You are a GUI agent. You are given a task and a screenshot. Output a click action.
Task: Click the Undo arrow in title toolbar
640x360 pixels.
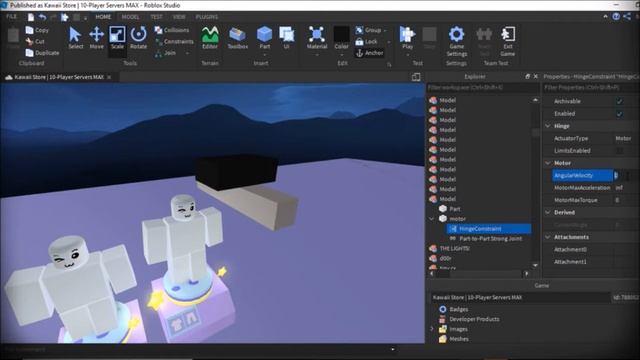coord(42,17)
